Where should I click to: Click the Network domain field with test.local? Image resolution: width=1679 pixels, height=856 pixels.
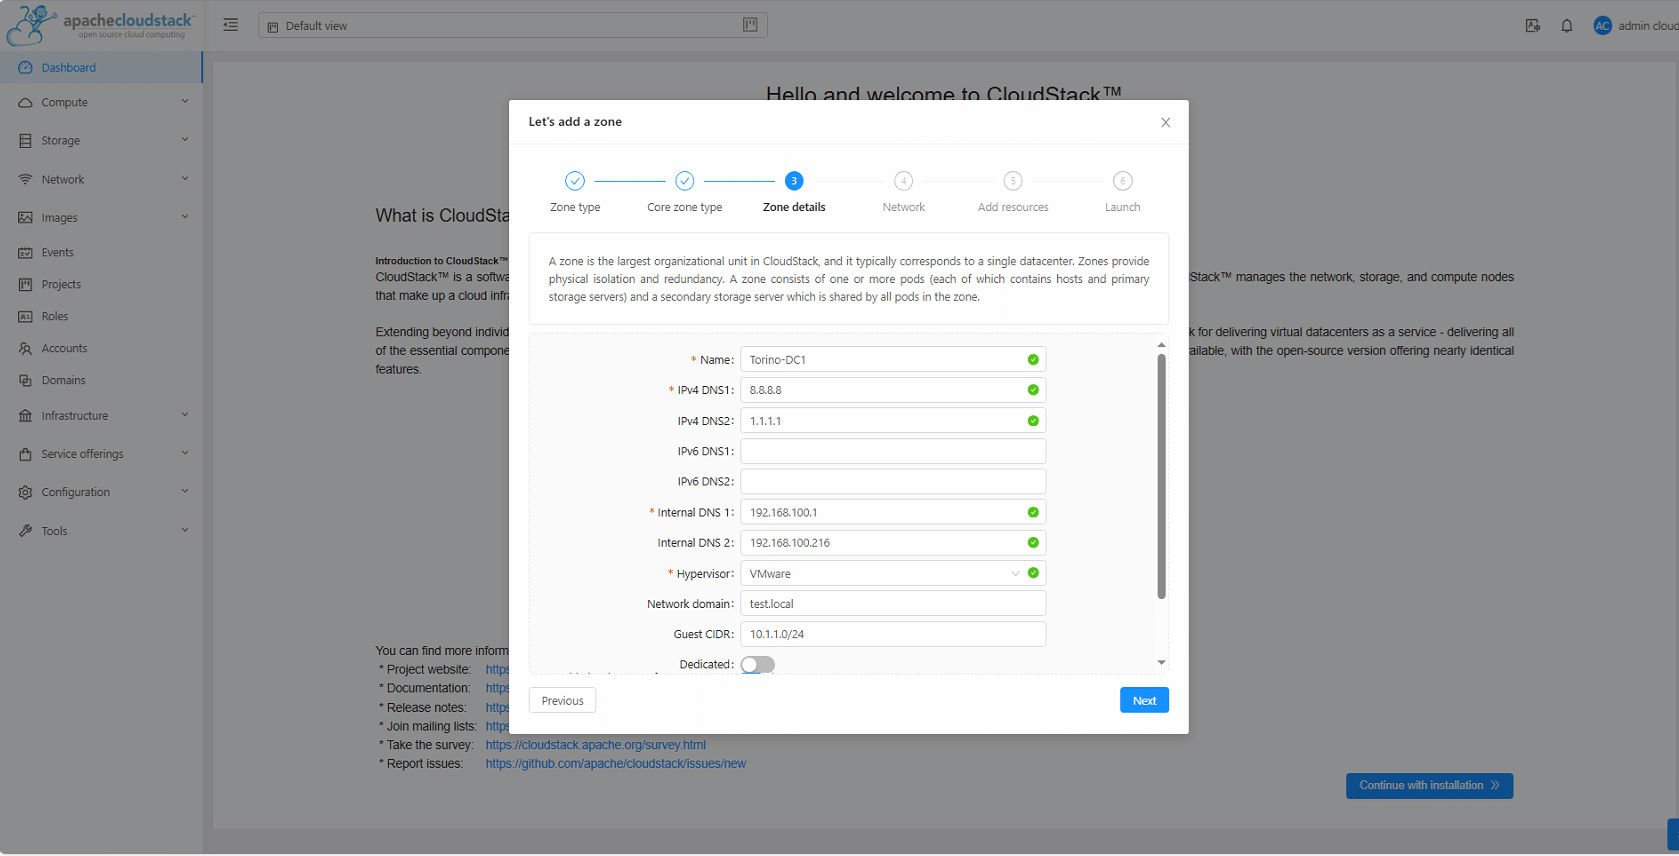(893, 604)
